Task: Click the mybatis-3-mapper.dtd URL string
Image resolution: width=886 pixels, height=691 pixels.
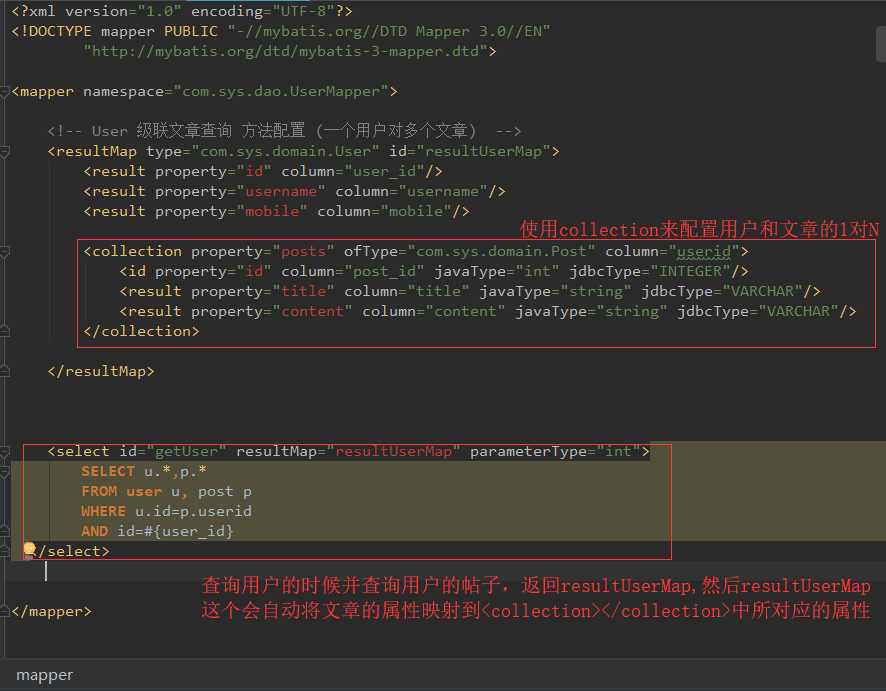Action: [285, 51]
